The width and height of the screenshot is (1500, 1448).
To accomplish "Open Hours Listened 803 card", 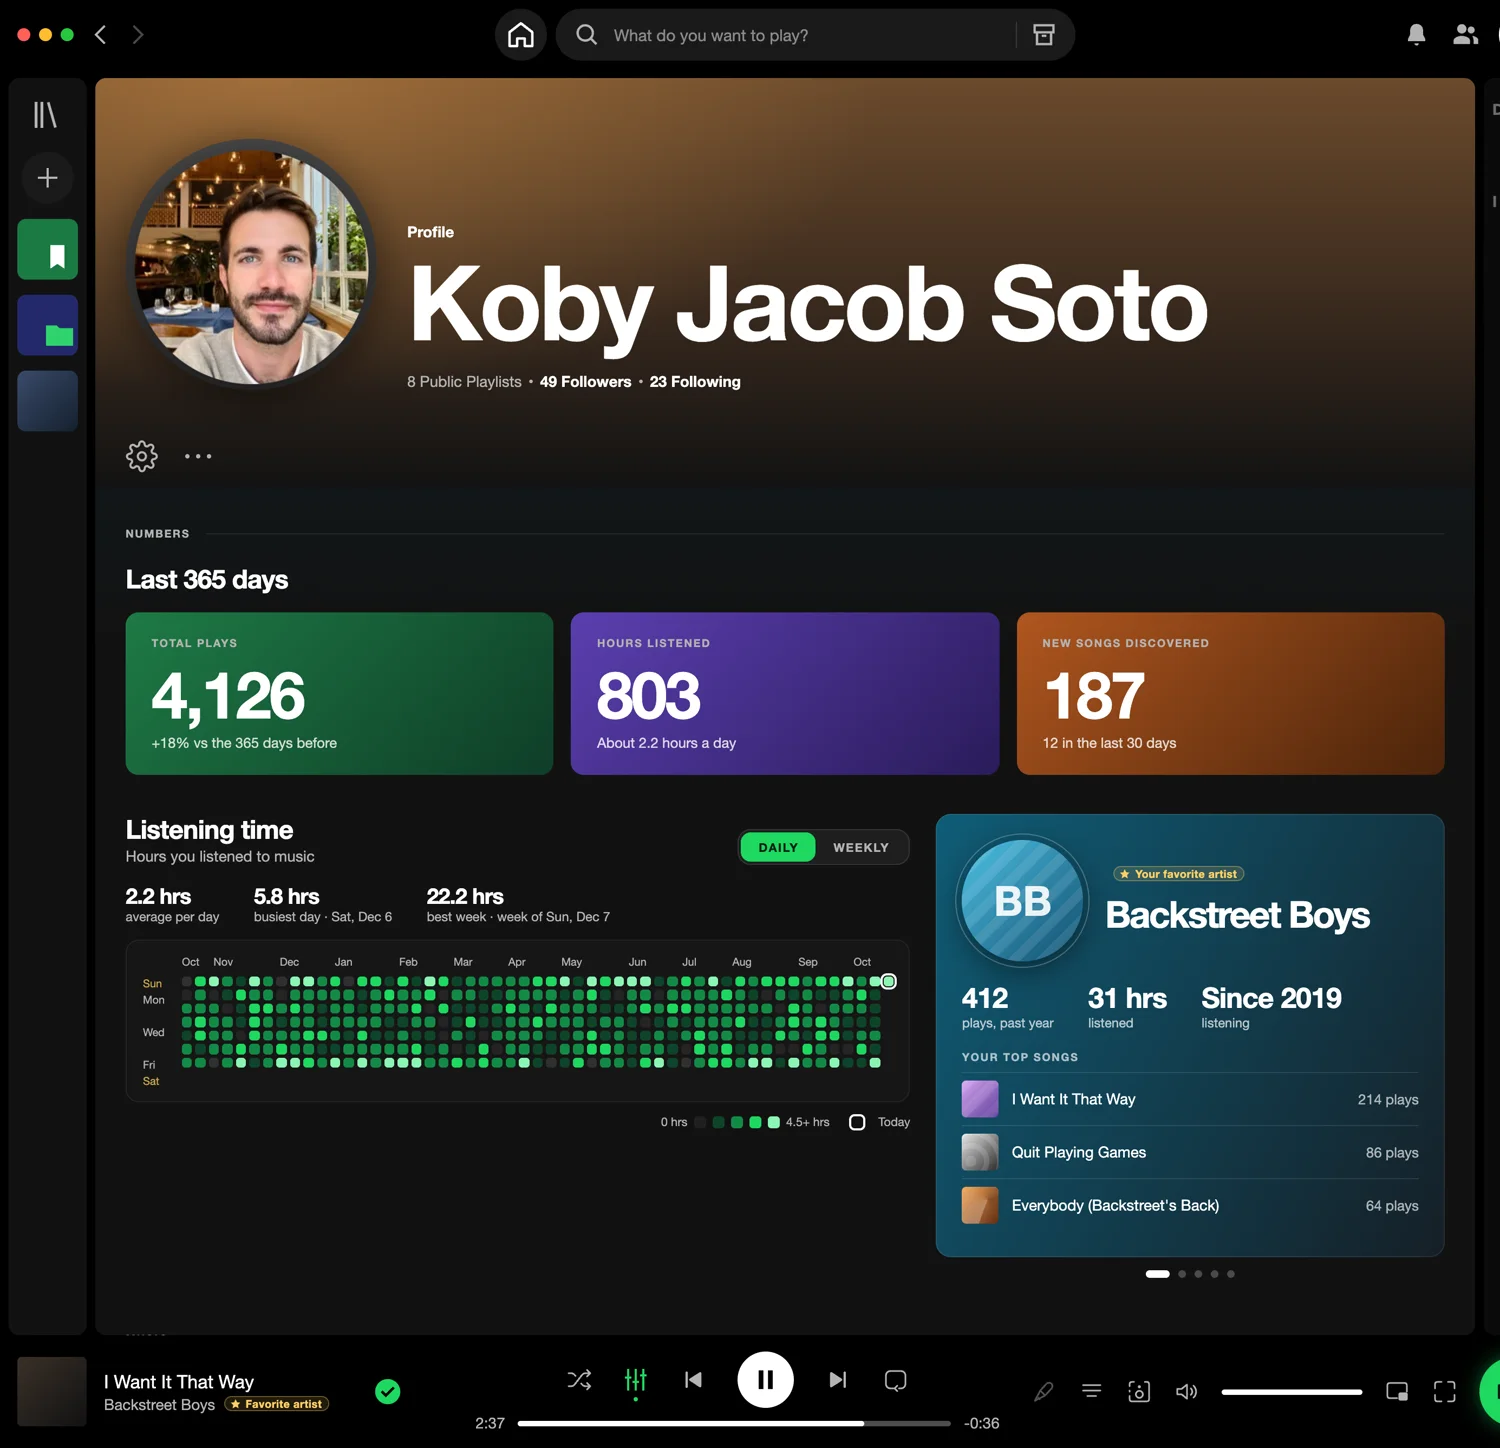I will [x=785, y=694].
